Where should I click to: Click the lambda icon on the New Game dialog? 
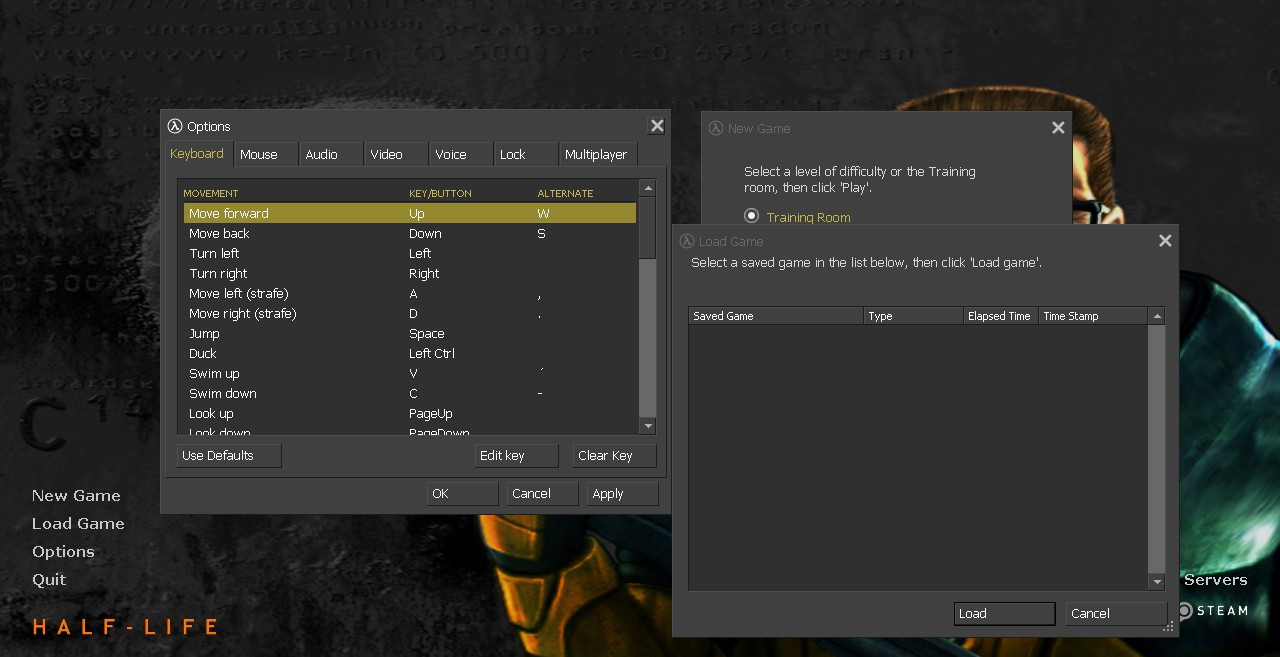coord(716,128)
